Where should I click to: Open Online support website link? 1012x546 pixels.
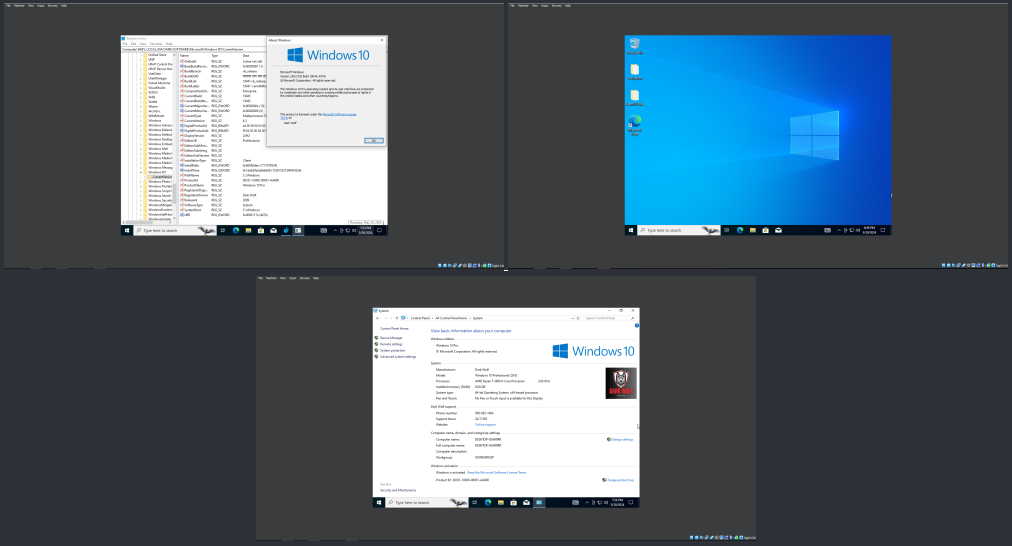pyautogui.click(x=485, y=425)
